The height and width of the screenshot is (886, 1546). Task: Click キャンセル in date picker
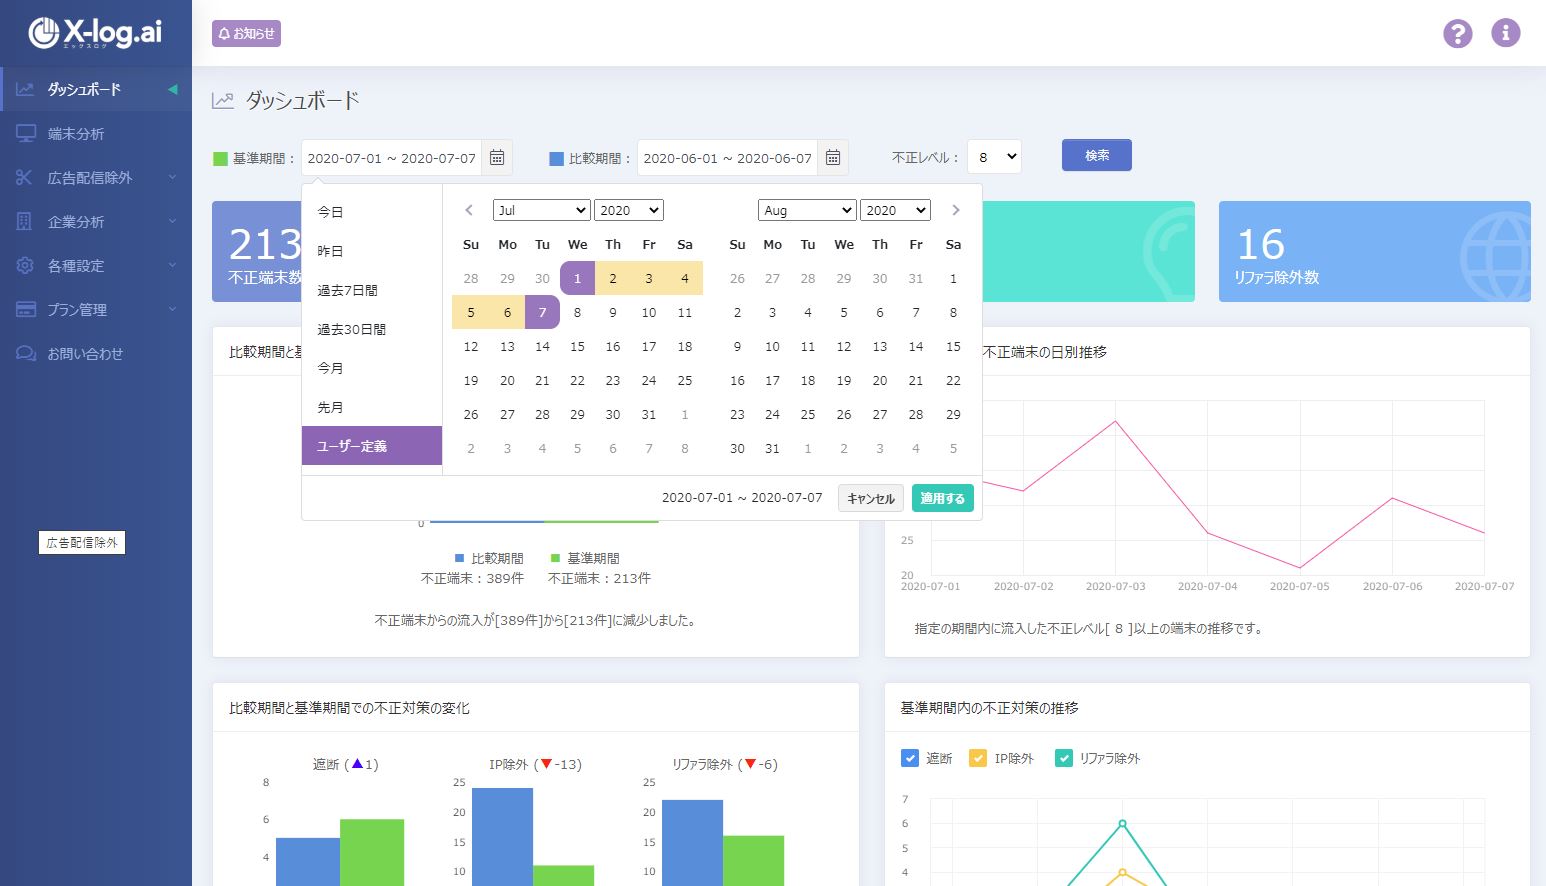871,498
